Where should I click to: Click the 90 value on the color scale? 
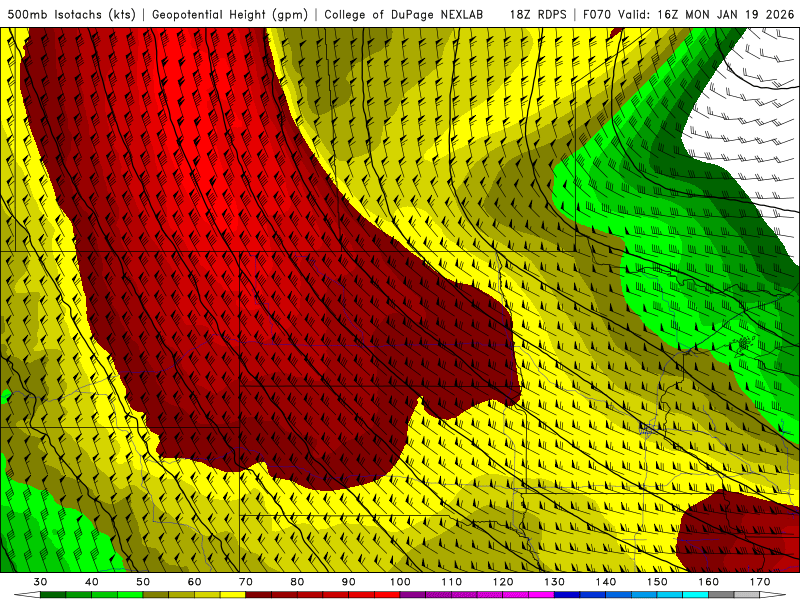click(x=348, y=582)
